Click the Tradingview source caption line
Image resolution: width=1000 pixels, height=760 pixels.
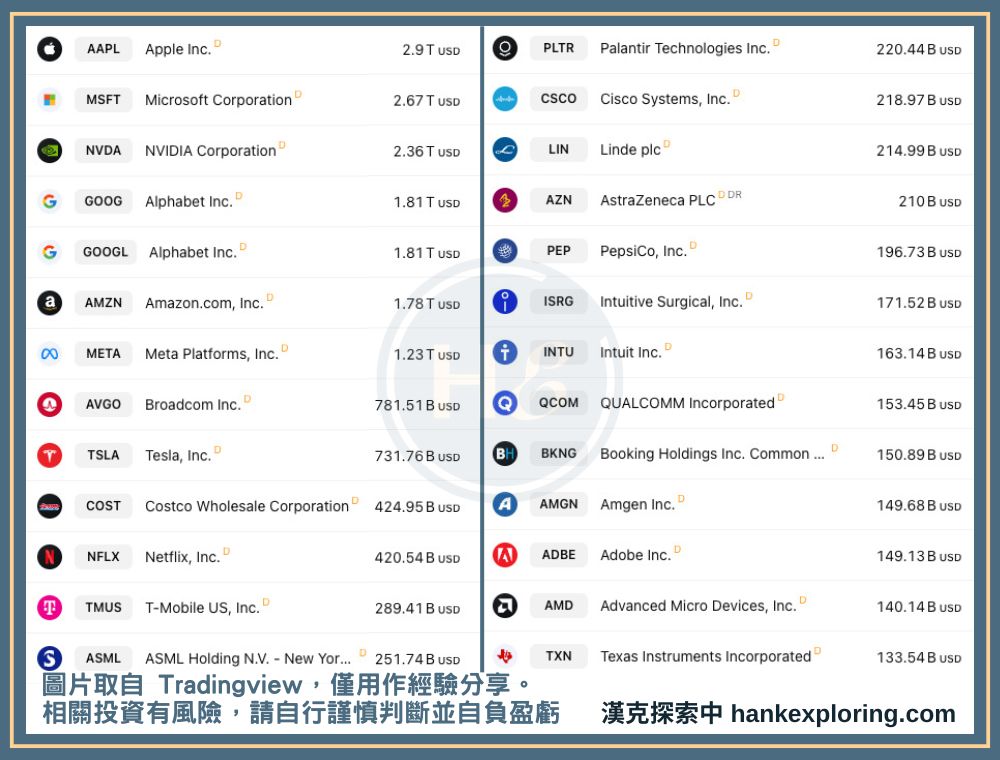point(287,685)
